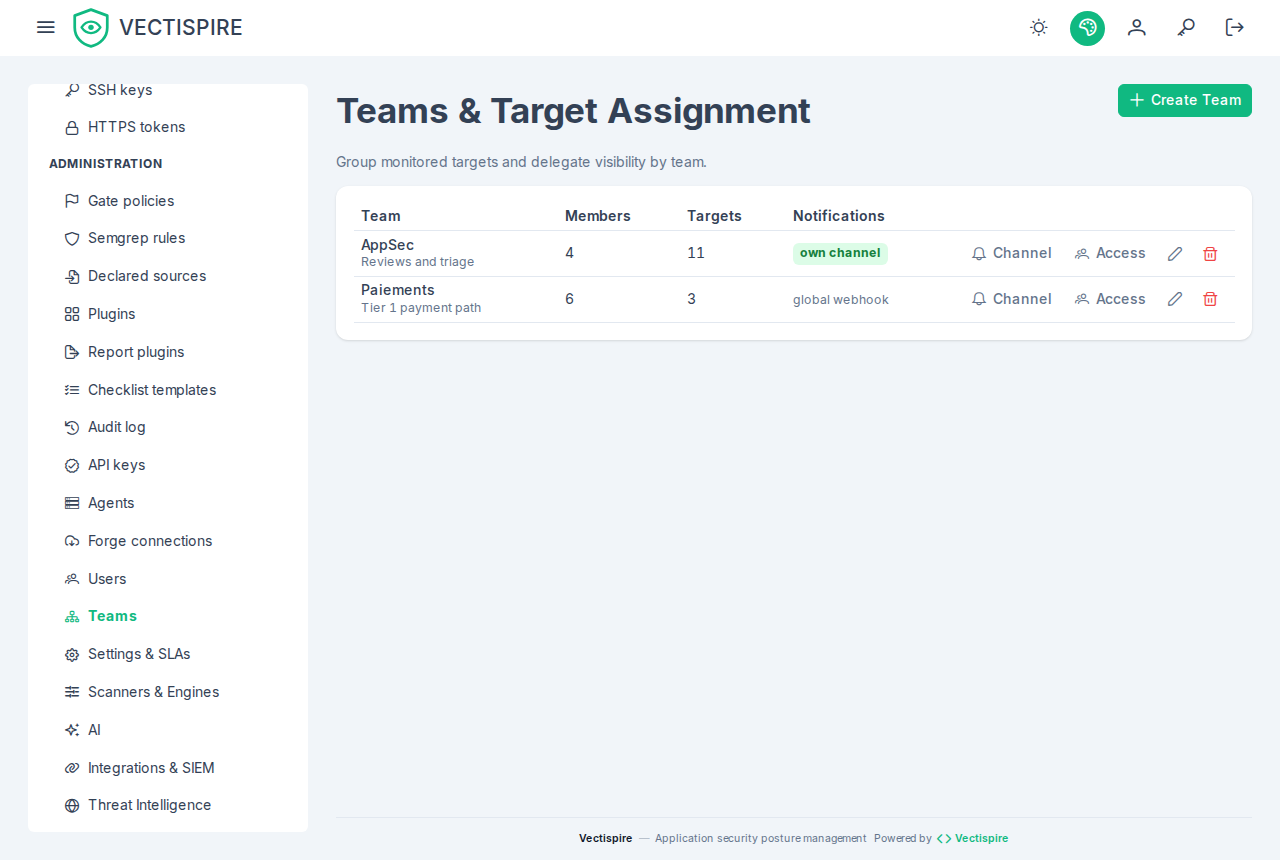Open Declared sources
Viewport: 1280px width, 860px height.
coord(168,276)
